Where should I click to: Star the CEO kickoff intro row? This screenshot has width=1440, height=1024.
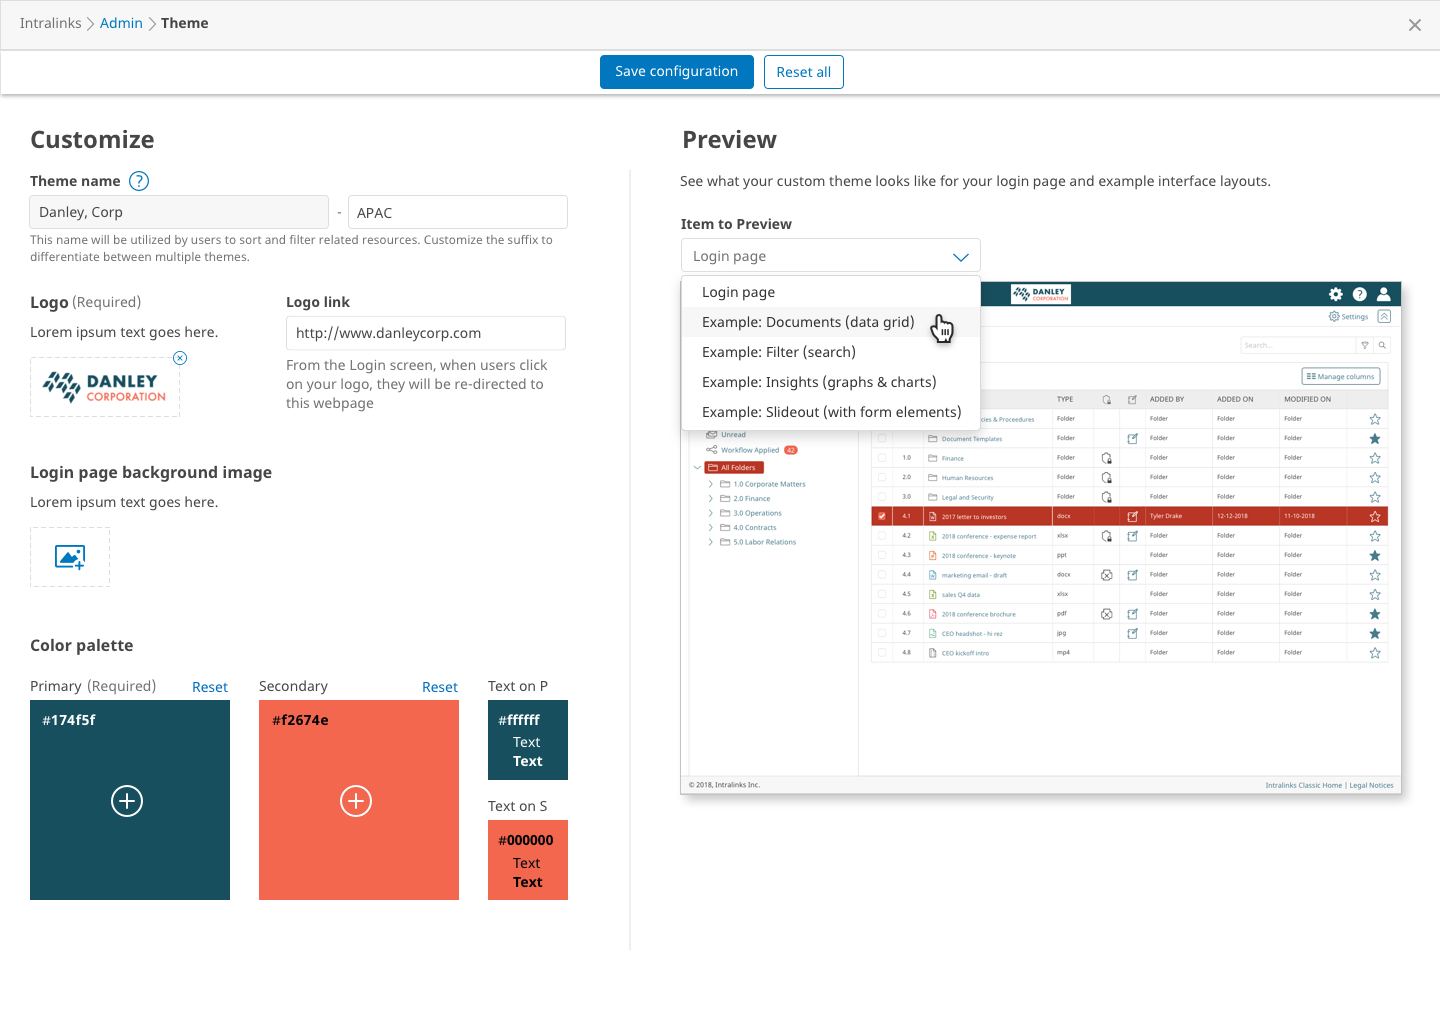[x=1375, y=653]
